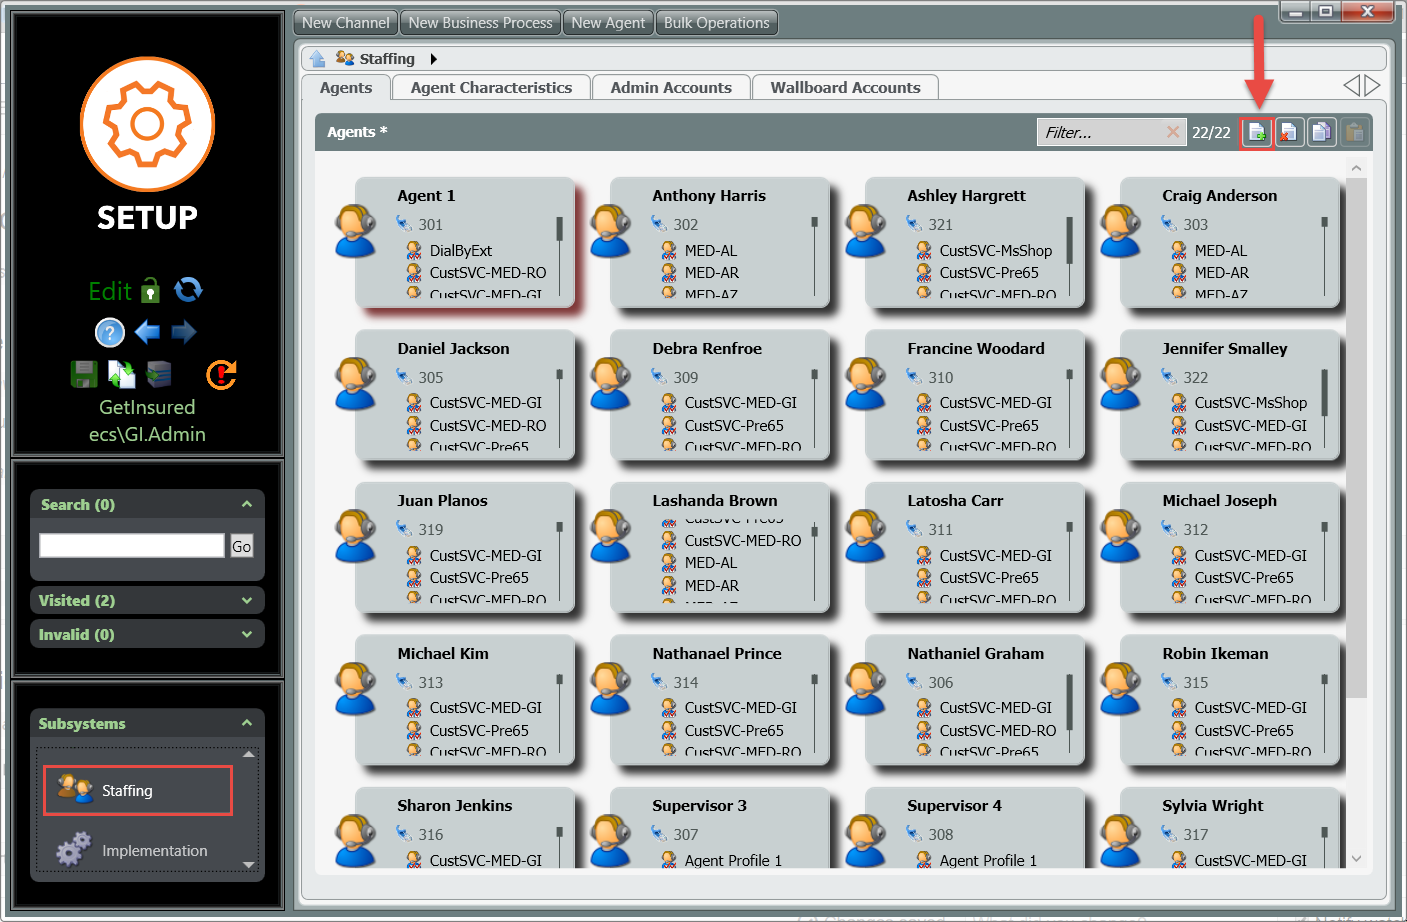1407x922 pixels.
Task: Click the green floppy disk save icon
Action: (x=84, y=374)
